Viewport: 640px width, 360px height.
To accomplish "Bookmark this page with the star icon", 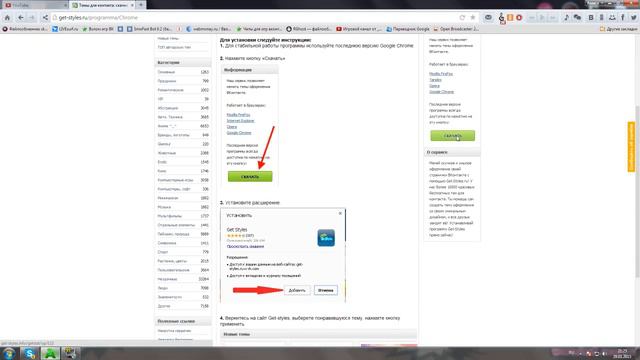I will 473,18.
